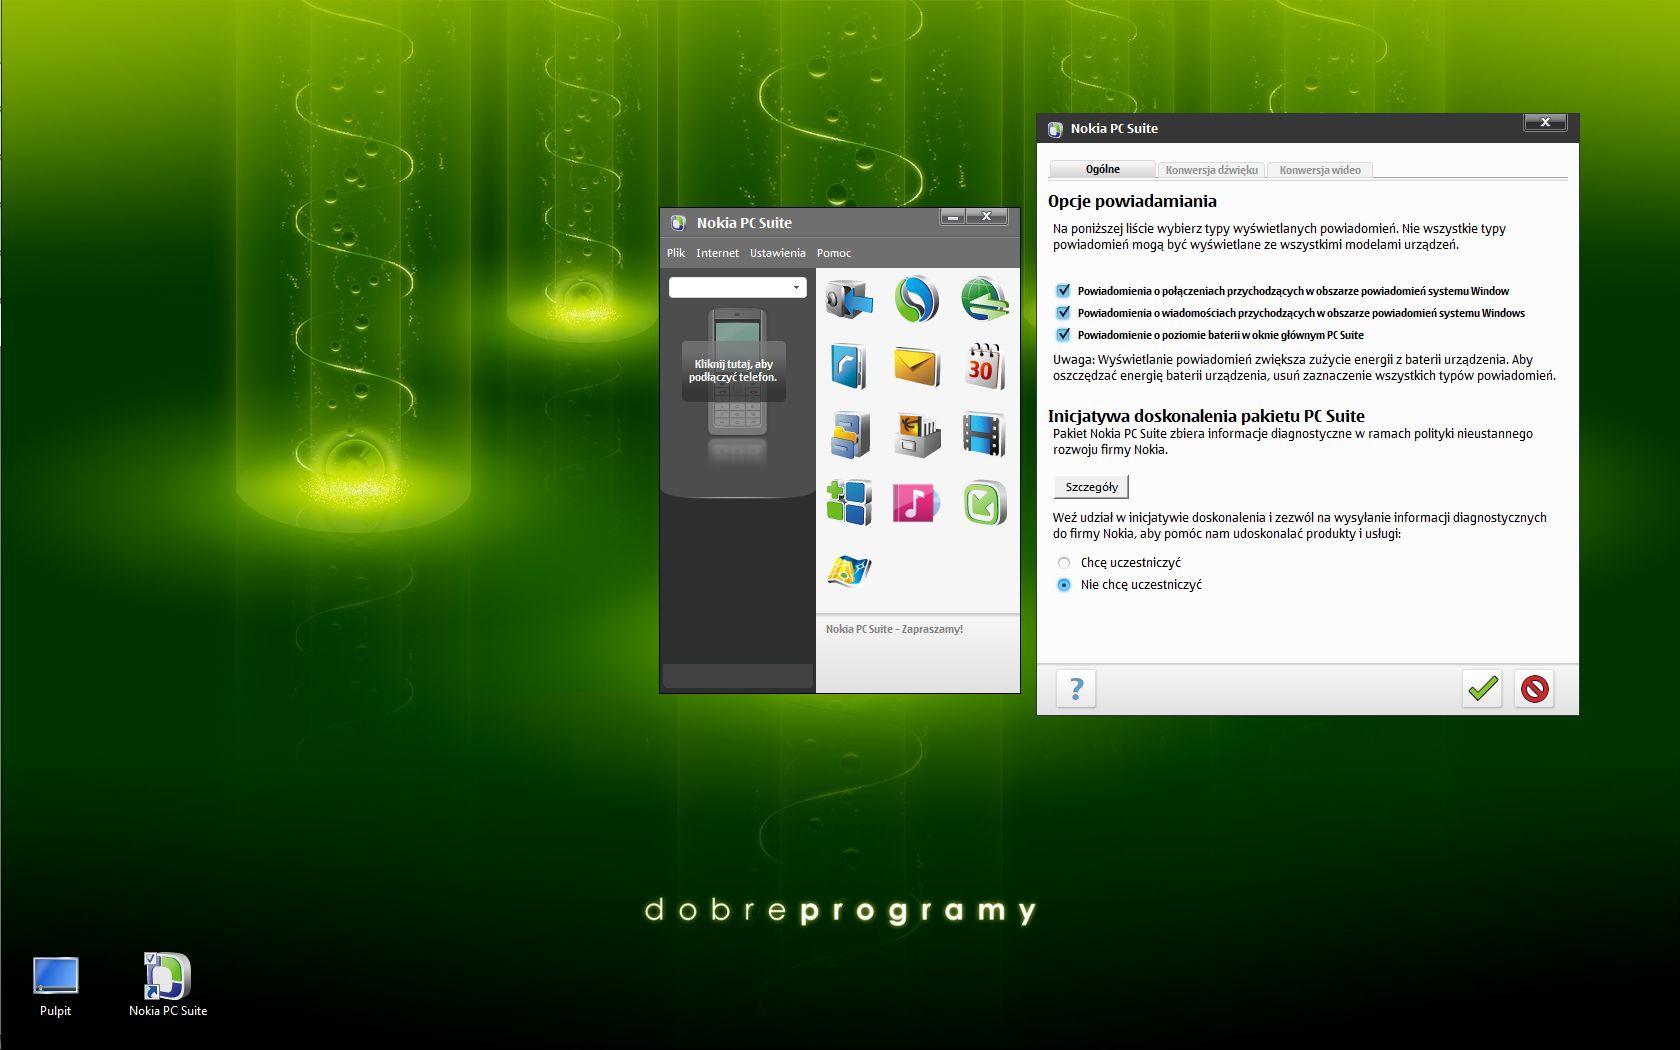Open the Ustawienia menu
The height and width of the screenshot is (1050, 1680).
777,253
